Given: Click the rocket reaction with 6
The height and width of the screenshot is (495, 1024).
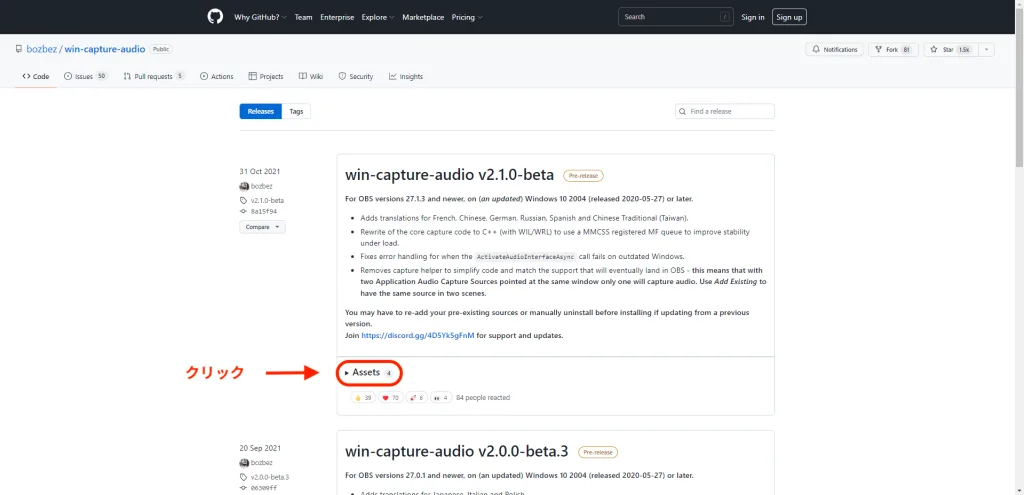Looking at the screenshot, I should click(416, 397).
